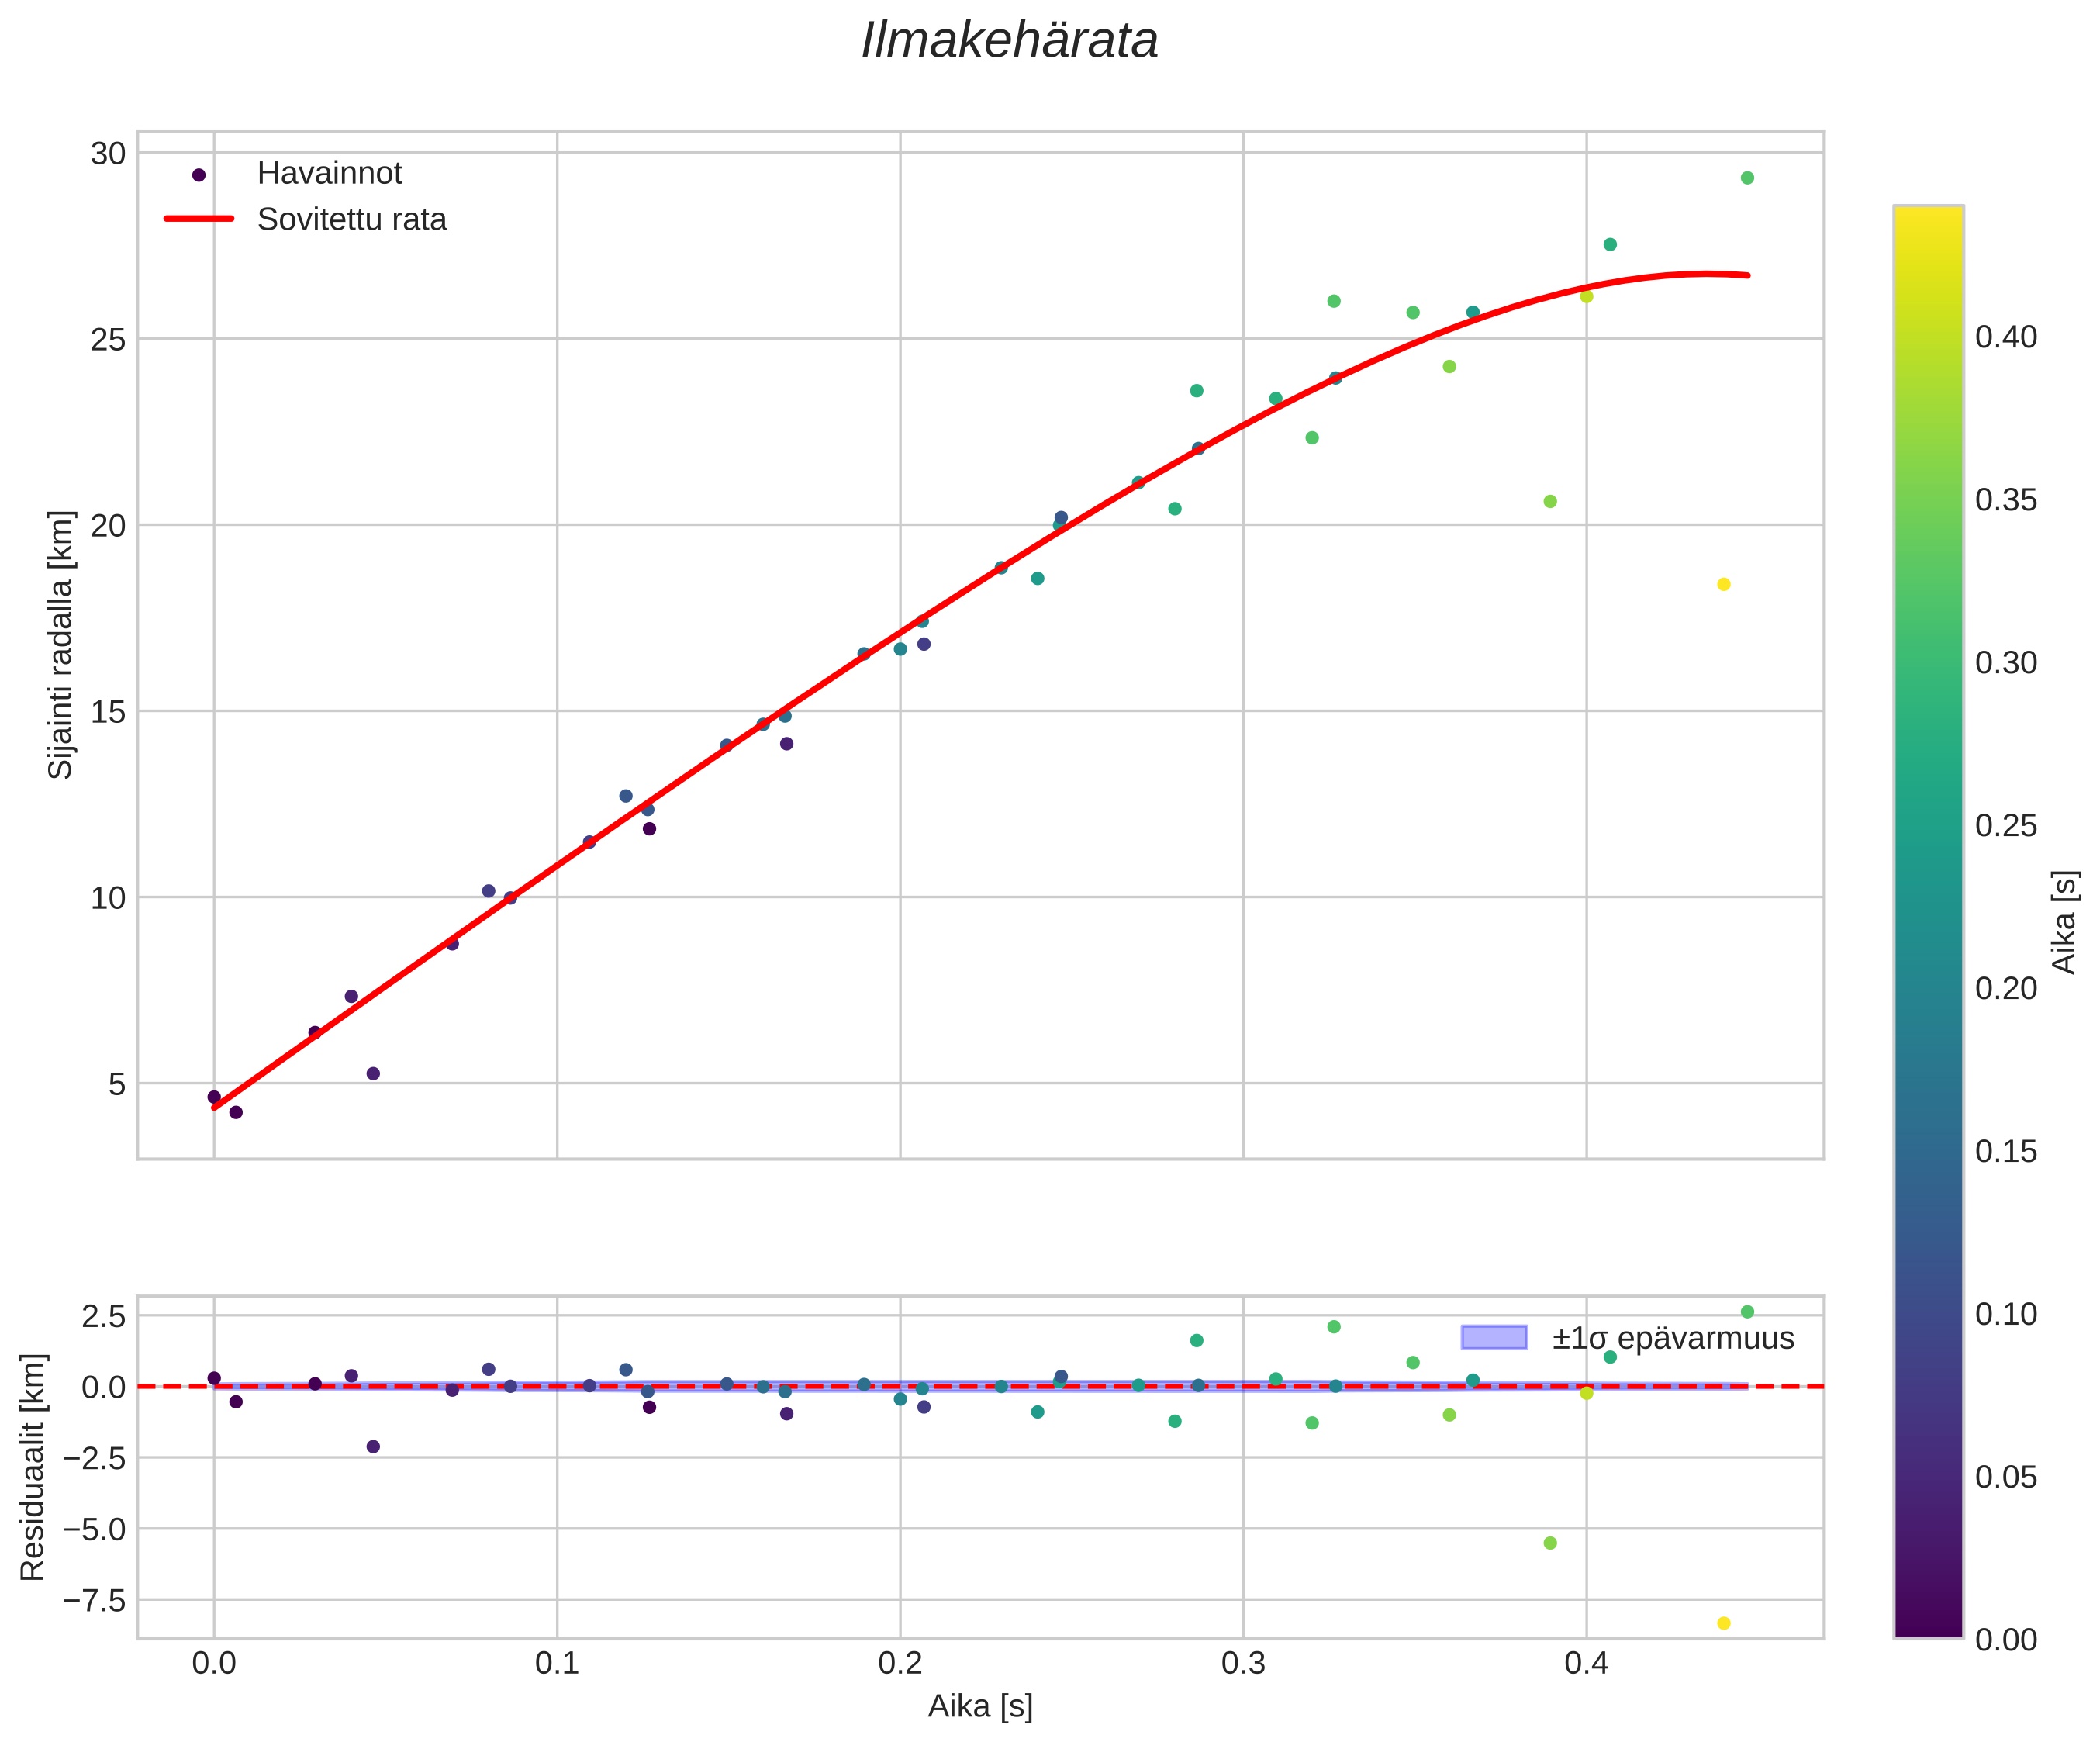Viewport: 2100px width, 1742px height.
Task: Click the yellow data point near 18 km
Action: 1723,584
